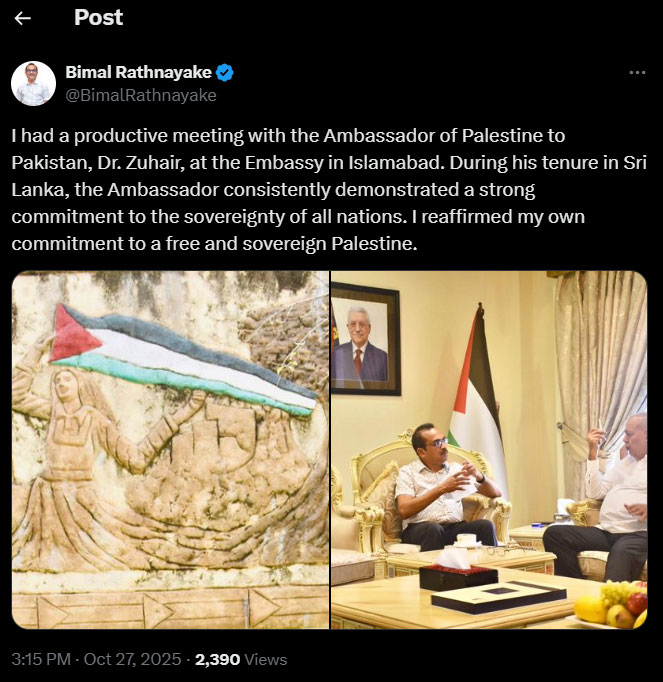
Task: Expand the stone relief carving photo
Action: tap(170, 450)
